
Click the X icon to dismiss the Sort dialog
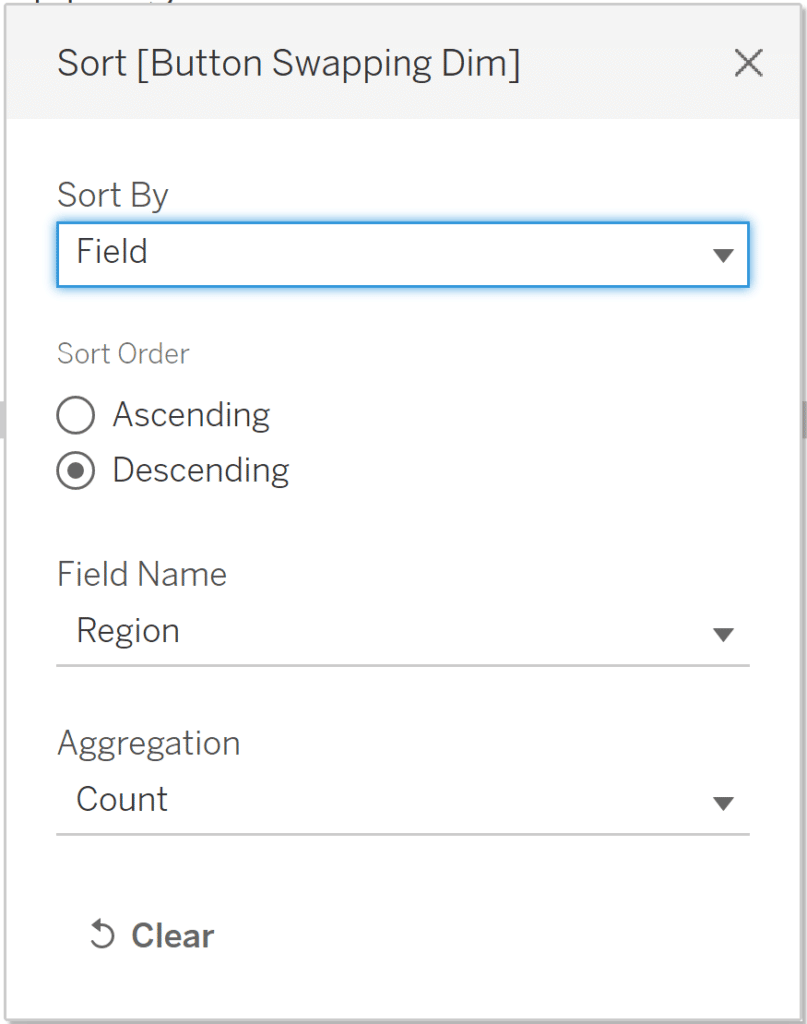click(748, 62)
